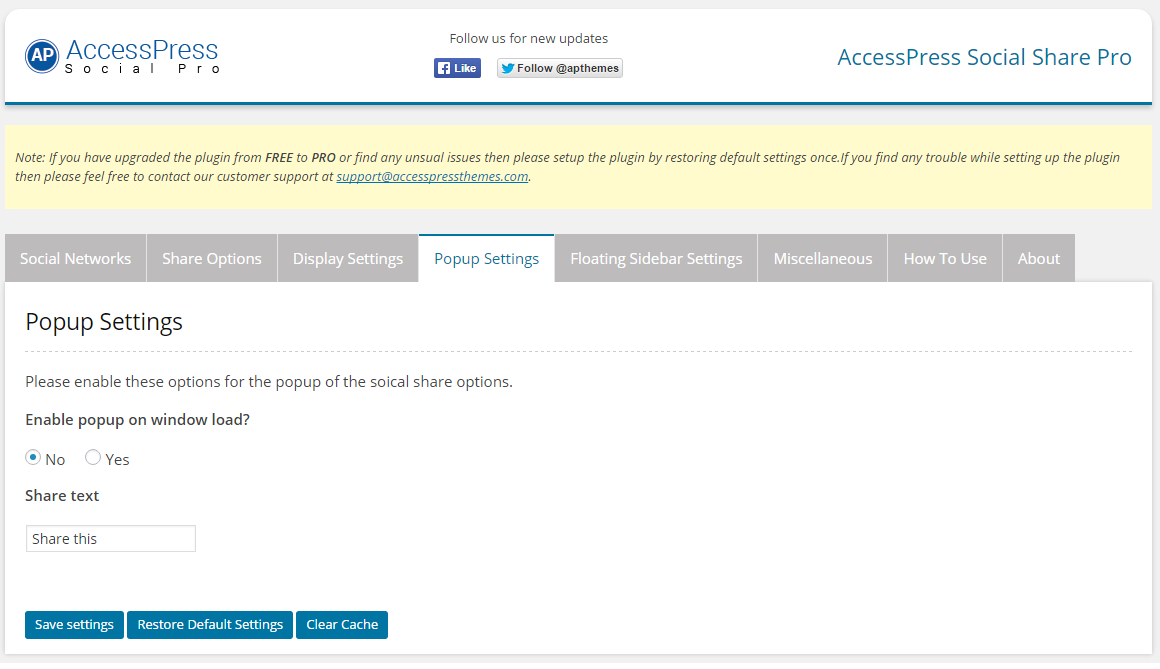Click the Save settings button
The width and height of the screenshot is (1160, 669).
(74, 625)
